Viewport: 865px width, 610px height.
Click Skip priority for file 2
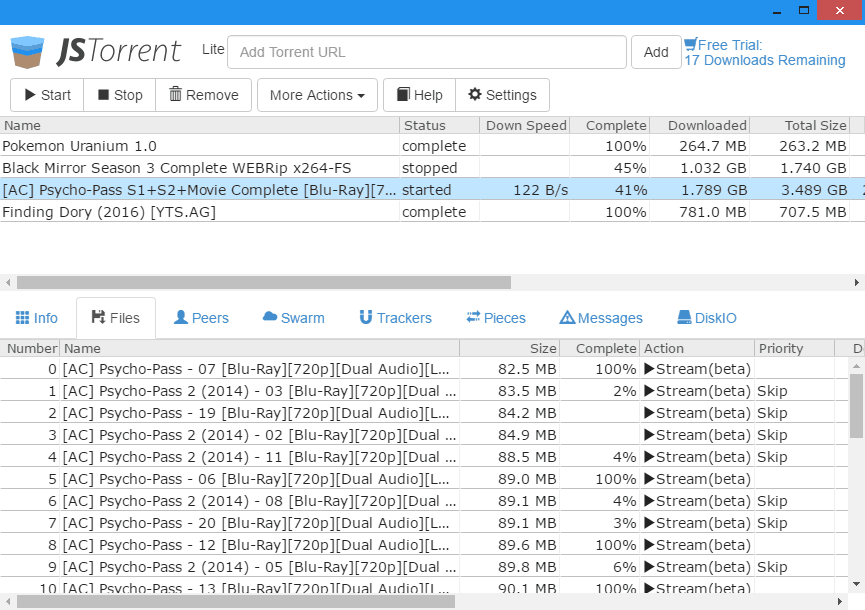tap(772, 413)
